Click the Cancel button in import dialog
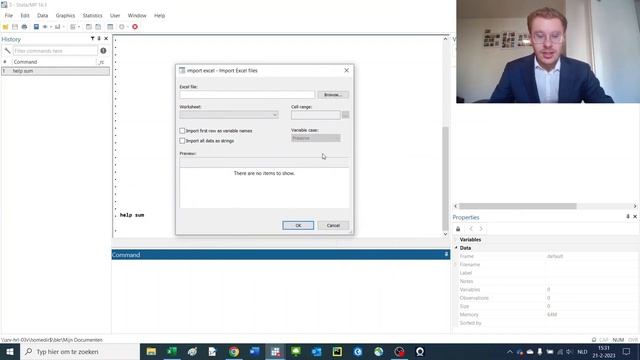This screenshot has height=360, width=640. [x=333, y=225]
